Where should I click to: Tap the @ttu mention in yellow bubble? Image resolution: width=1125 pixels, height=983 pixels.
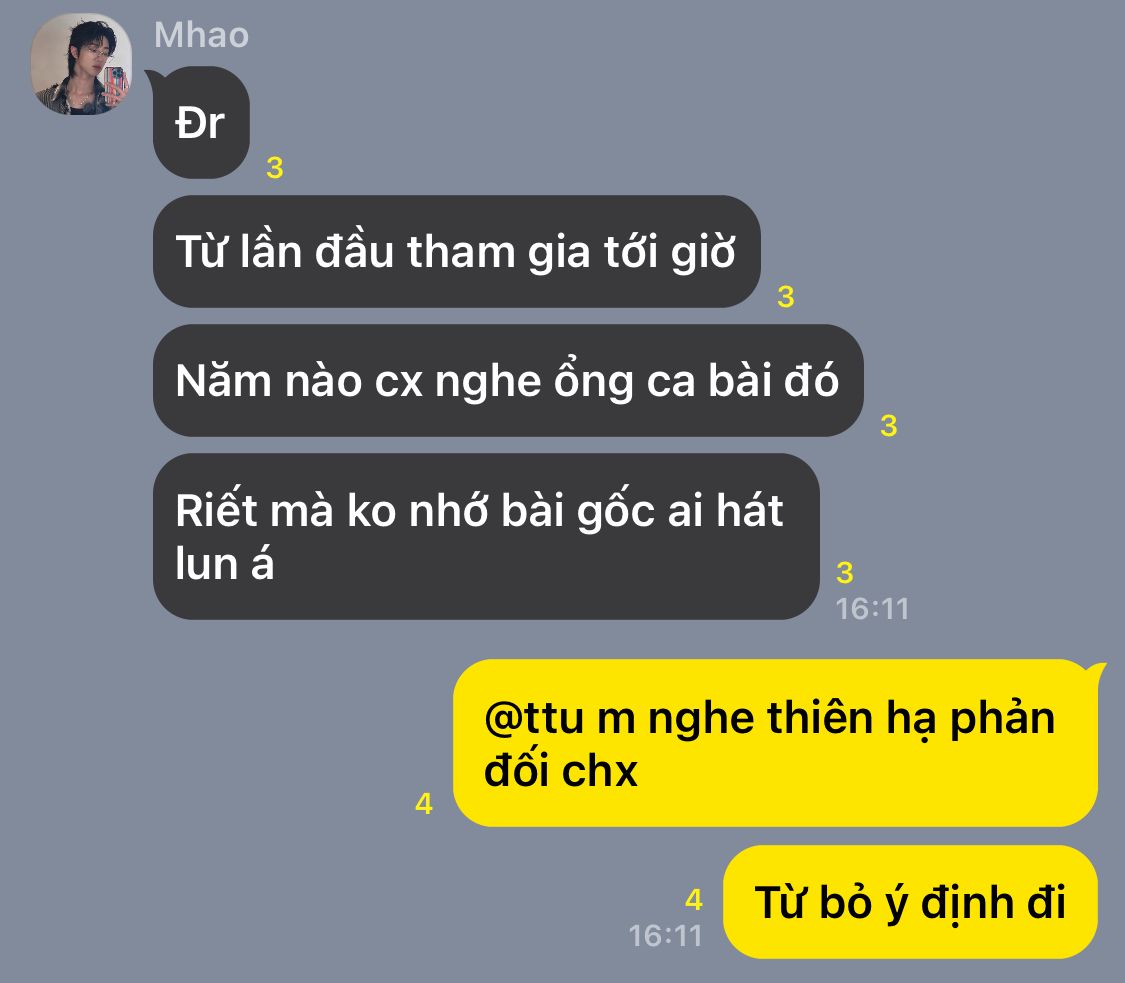(x=534, y=718)
